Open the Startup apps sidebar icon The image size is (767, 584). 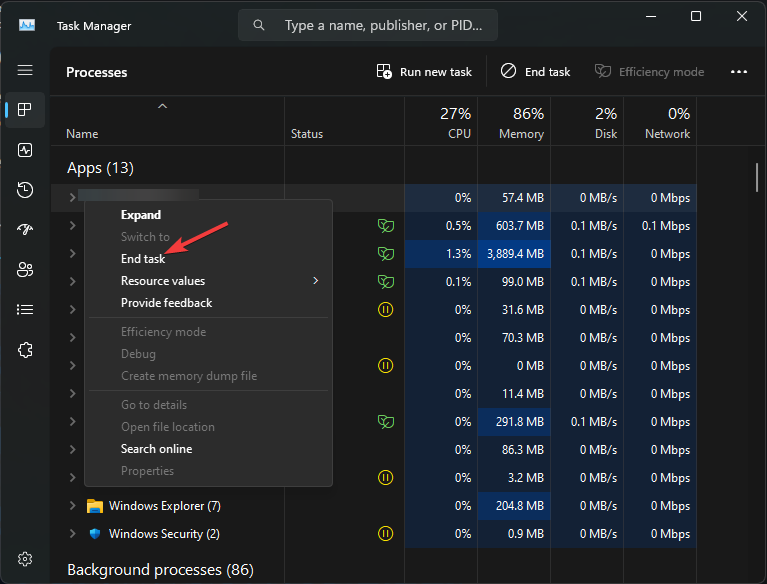[25, 229]
